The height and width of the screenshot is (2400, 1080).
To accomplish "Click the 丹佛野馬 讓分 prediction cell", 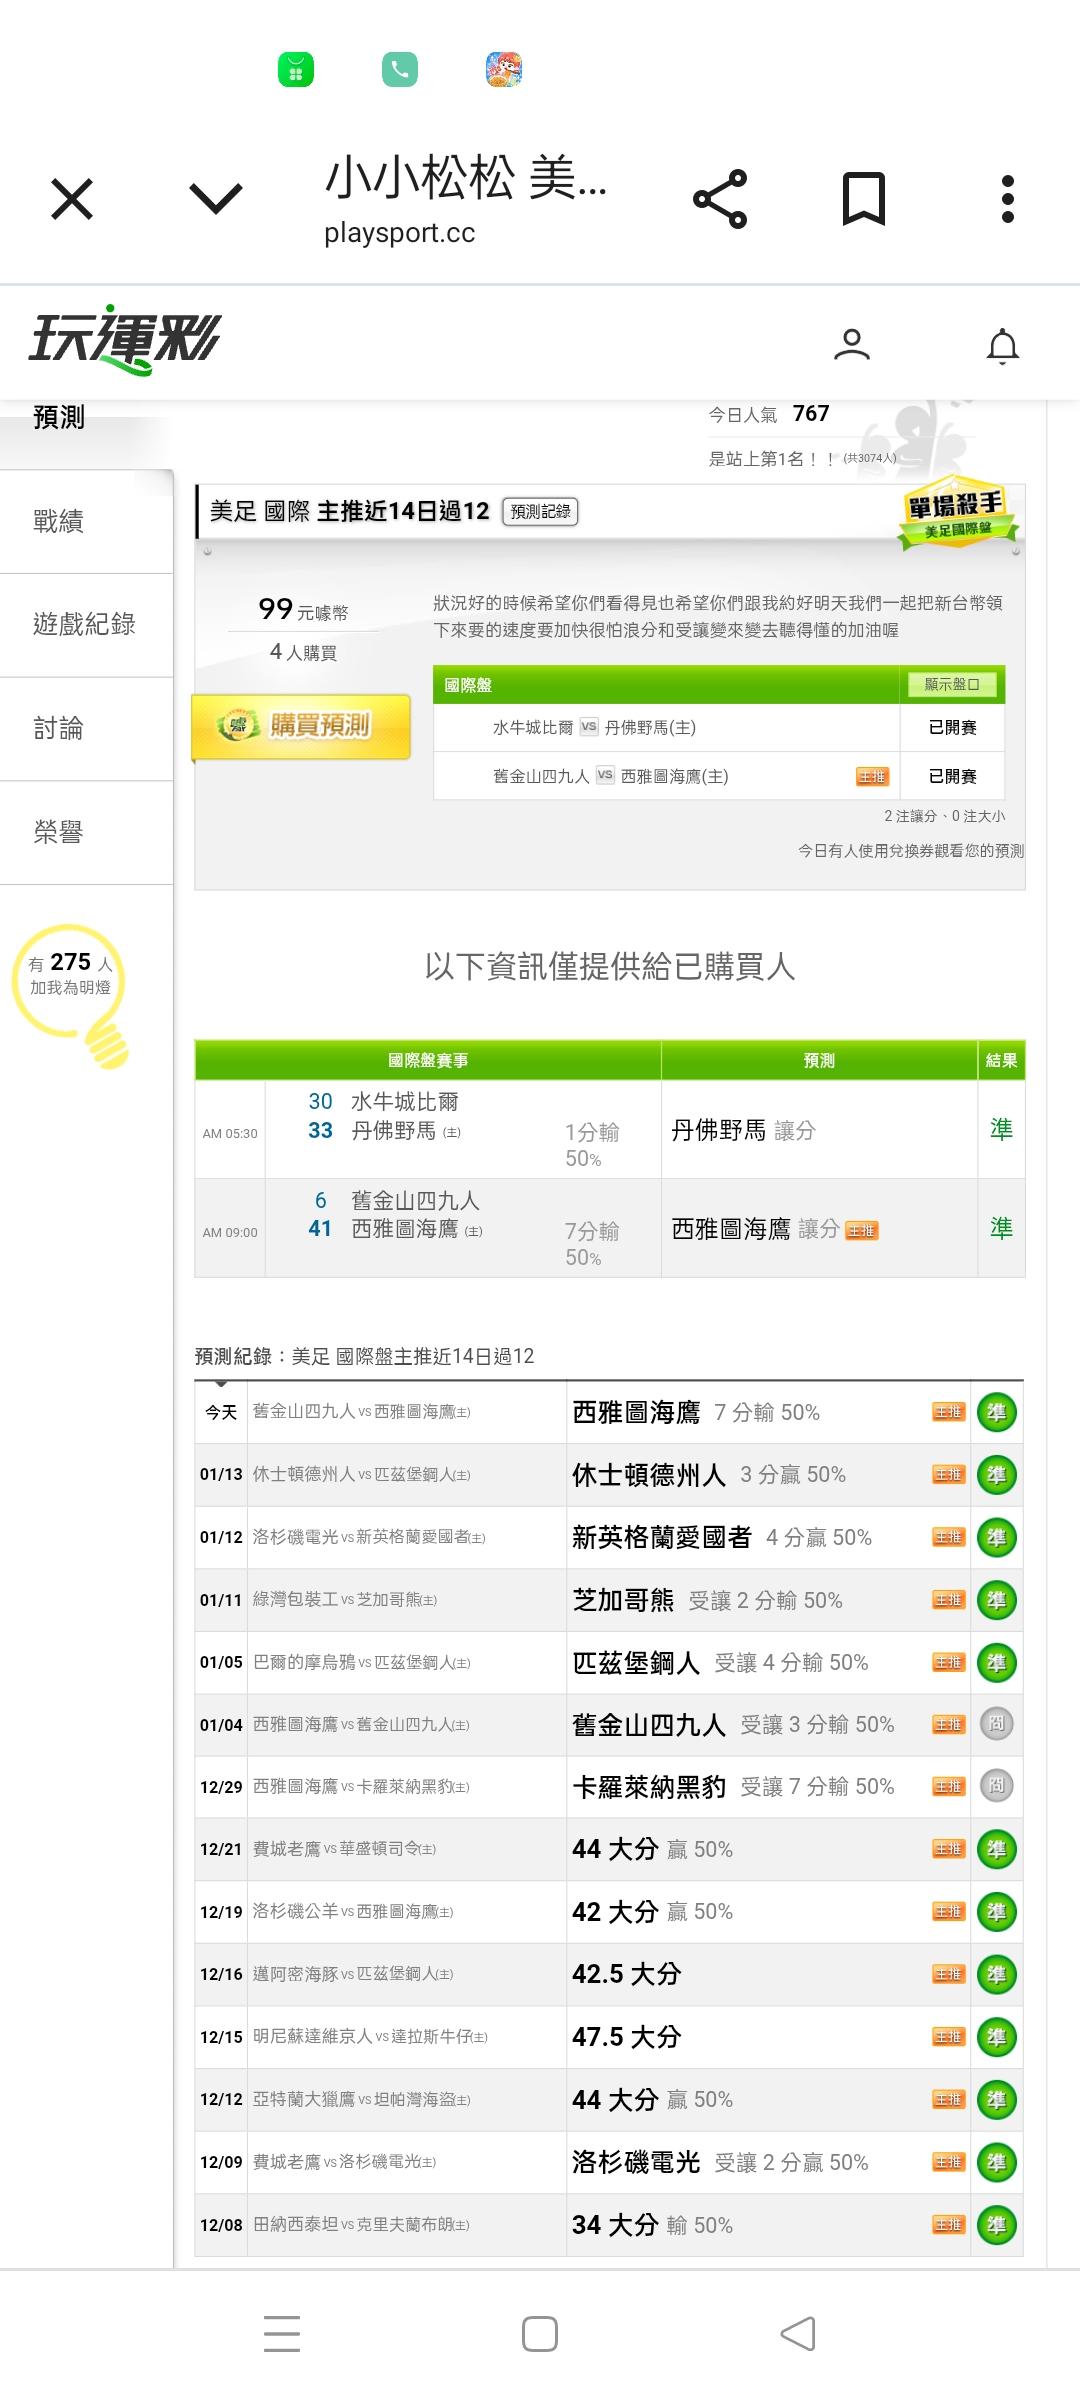I will point(819,1130).
